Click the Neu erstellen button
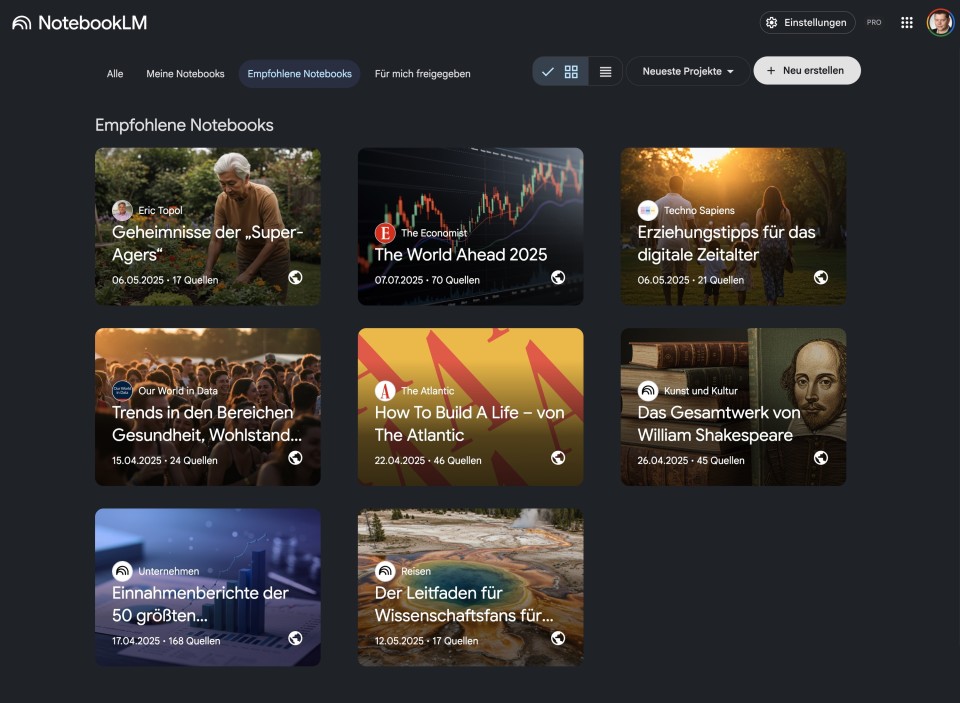The image size is (960, 703). point(806,71)
